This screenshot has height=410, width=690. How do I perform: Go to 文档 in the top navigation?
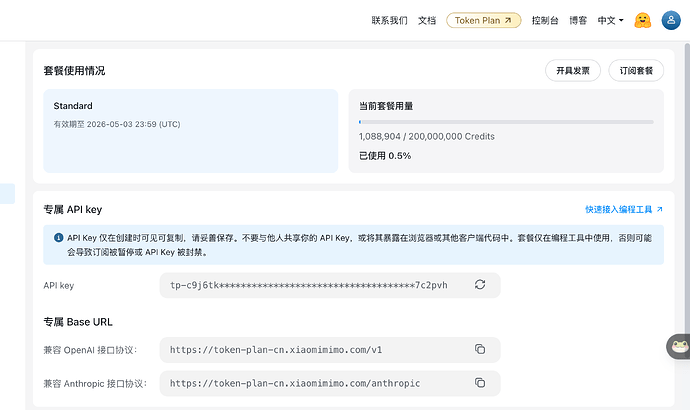pos(427,20)
